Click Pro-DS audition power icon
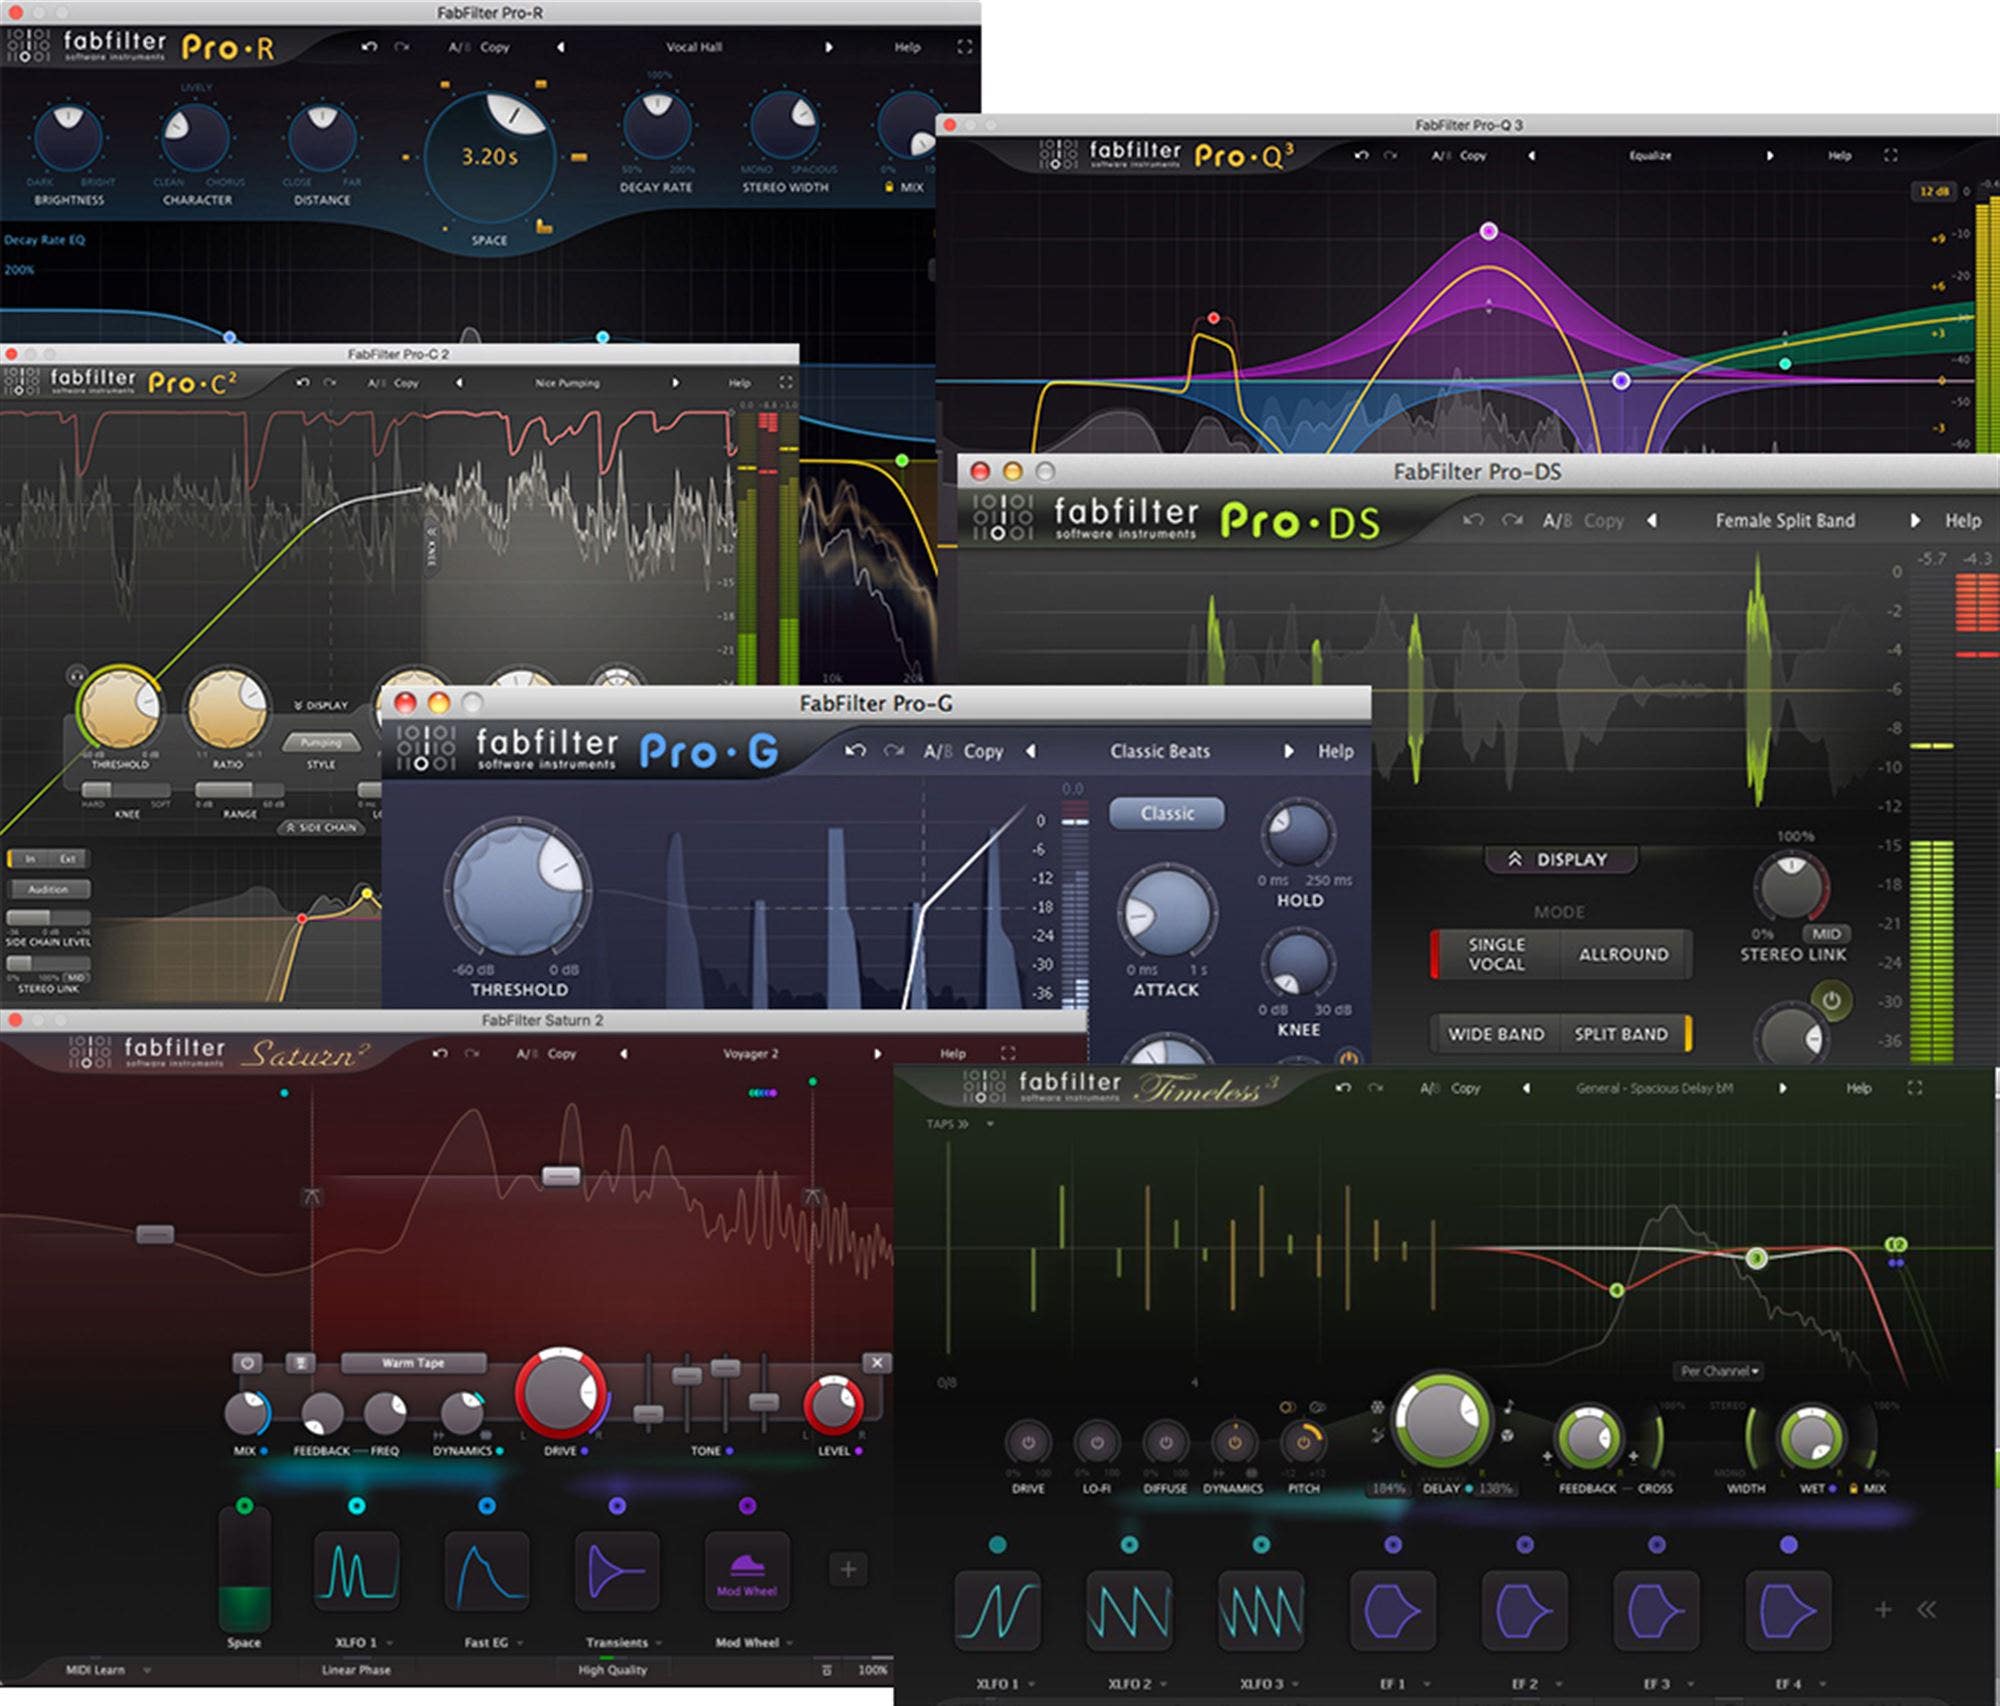Viewport: 2000px width, 1706px height. click(1831, 1000)
